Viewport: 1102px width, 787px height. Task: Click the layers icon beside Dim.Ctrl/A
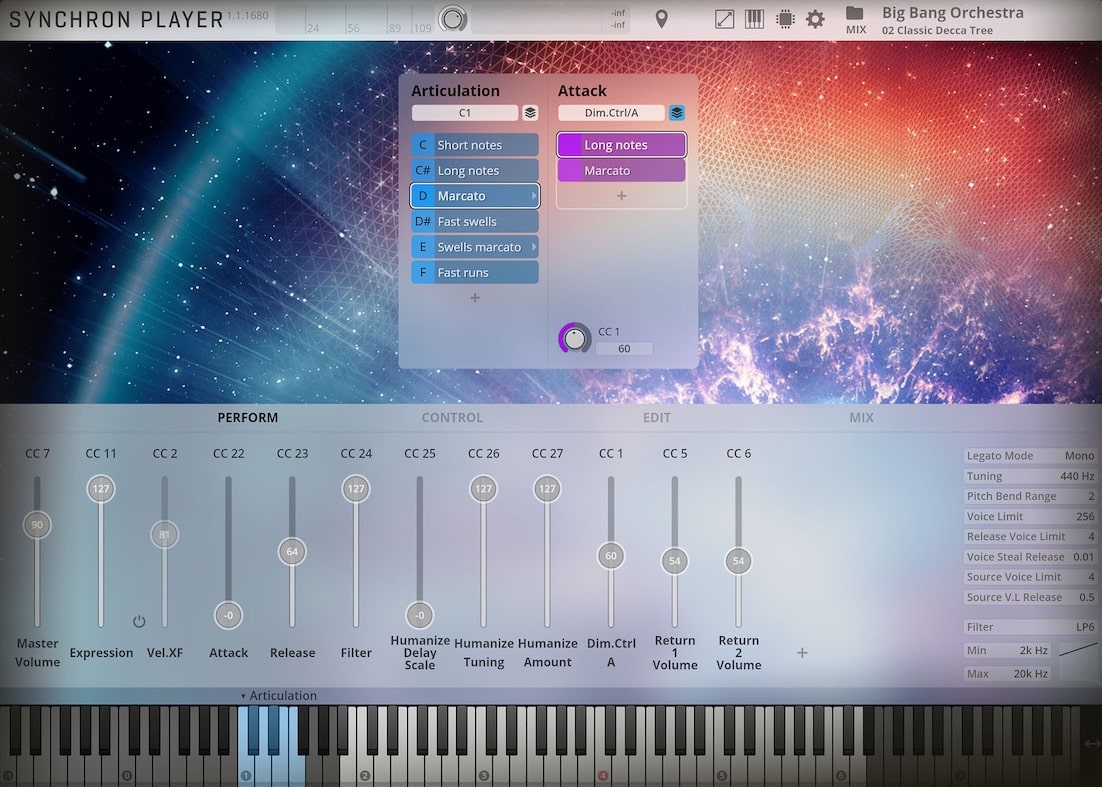tap(676, 113)
